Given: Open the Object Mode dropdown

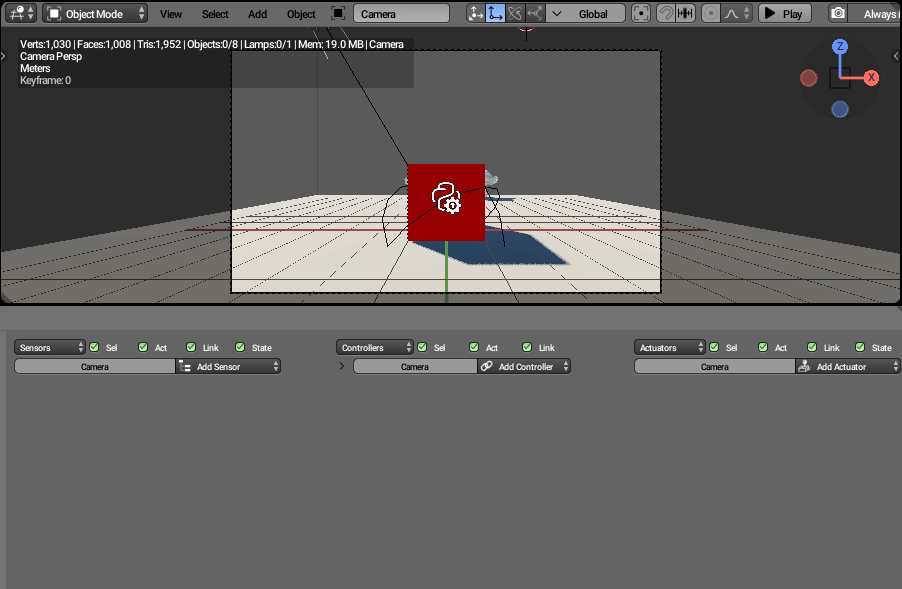Looking at the screenshot, I should (x=96, y=14).
